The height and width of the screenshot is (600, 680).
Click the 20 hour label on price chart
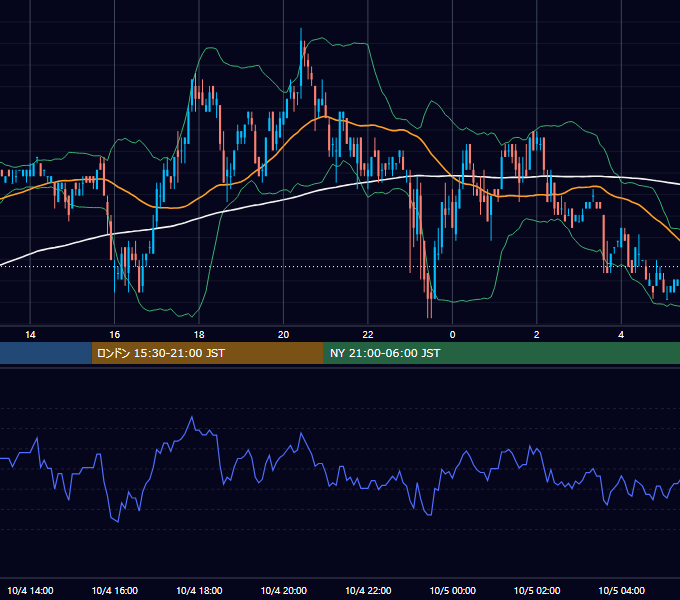pyautogui.click(x=283, y=335)
